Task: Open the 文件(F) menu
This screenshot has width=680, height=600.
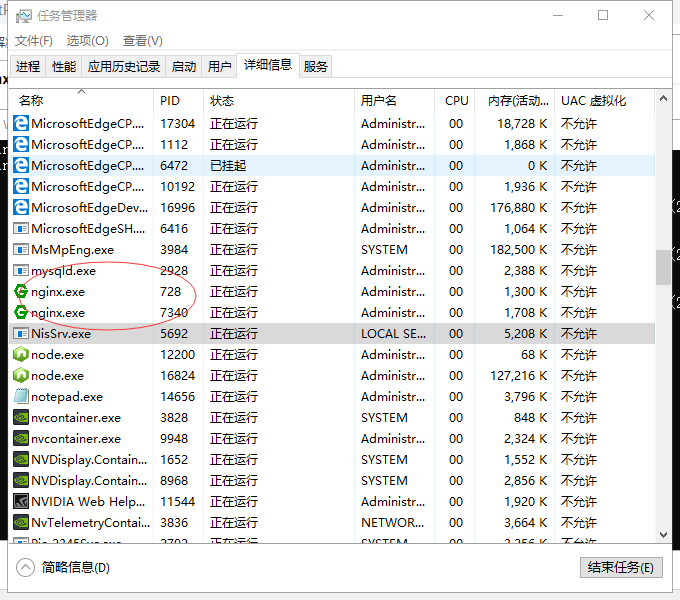Action: pos(34,41)
